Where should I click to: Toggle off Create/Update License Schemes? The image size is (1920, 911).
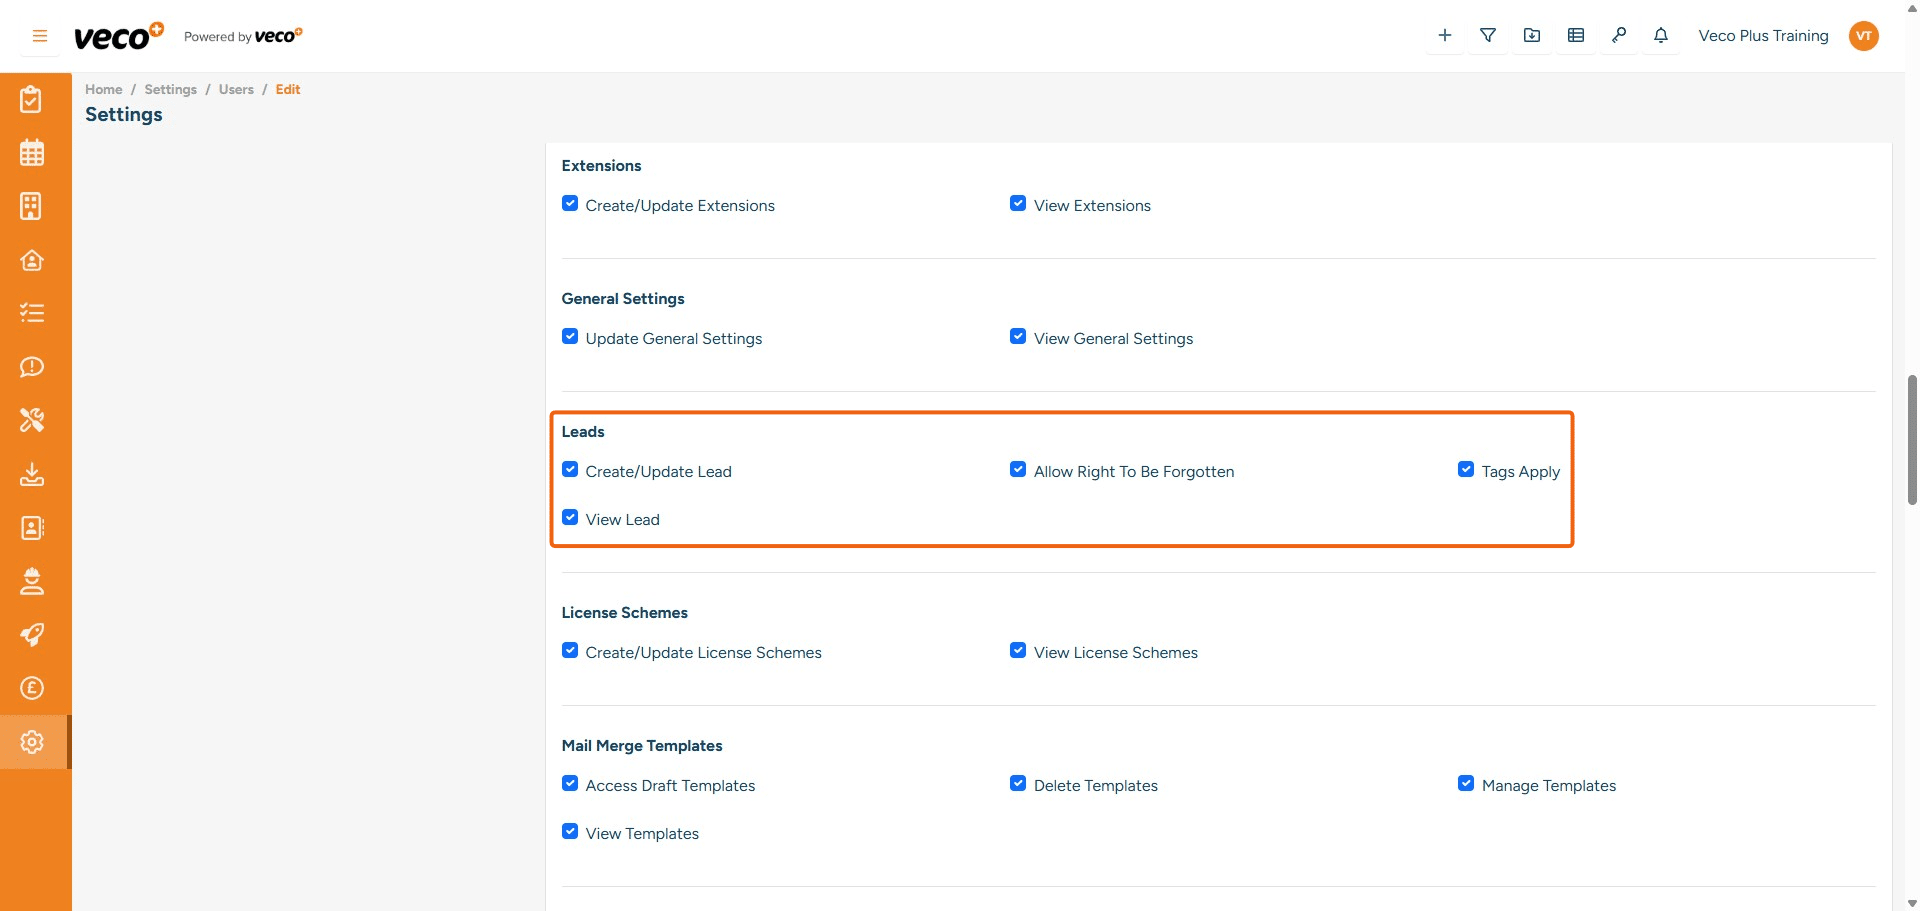[570, 649]
